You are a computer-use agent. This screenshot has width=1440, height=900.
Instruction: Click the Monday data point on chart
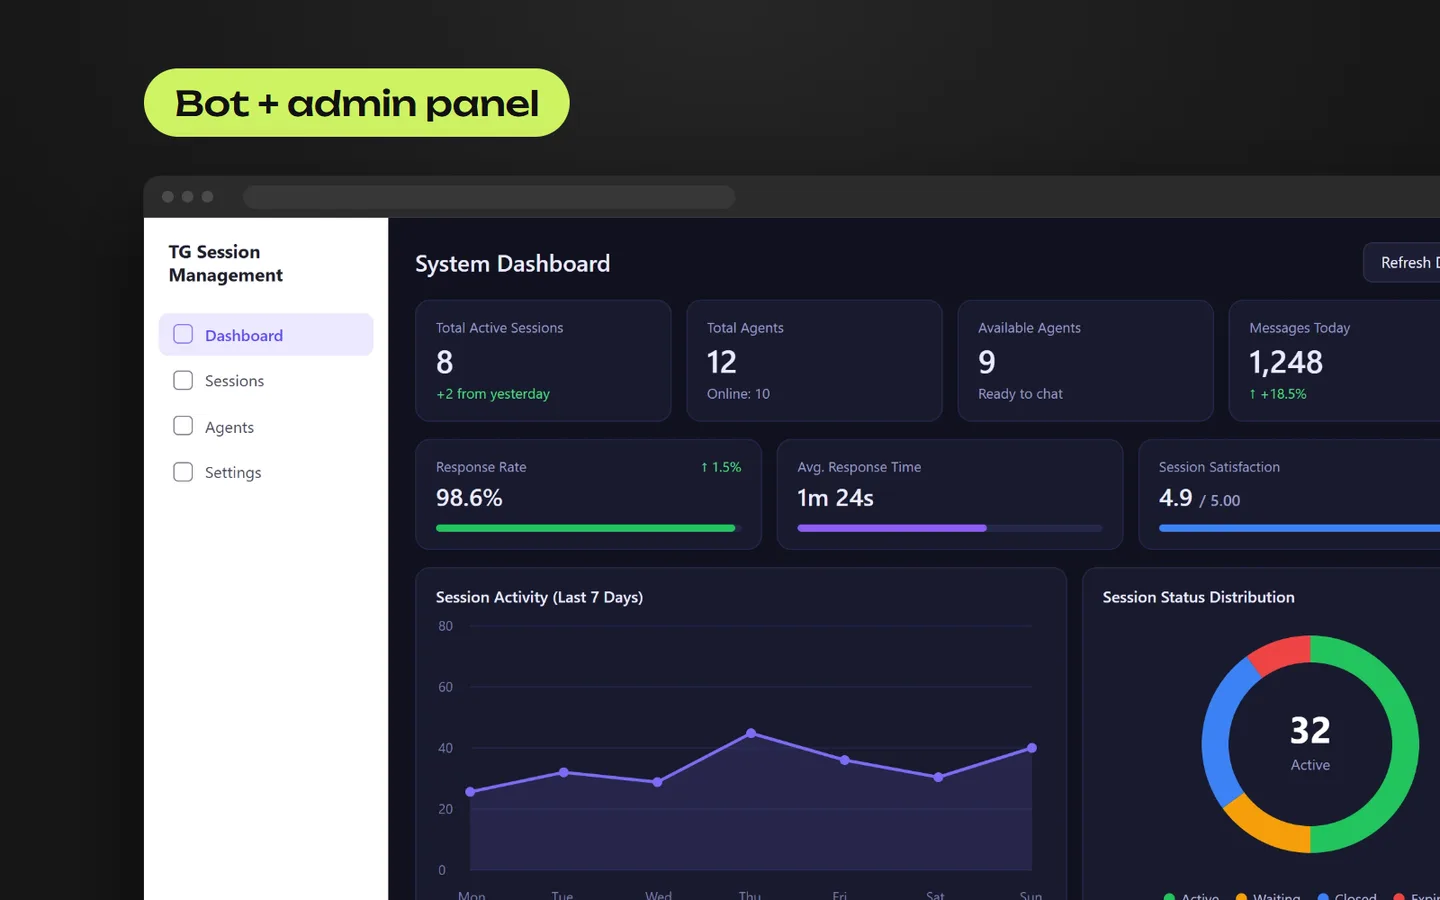470,792
